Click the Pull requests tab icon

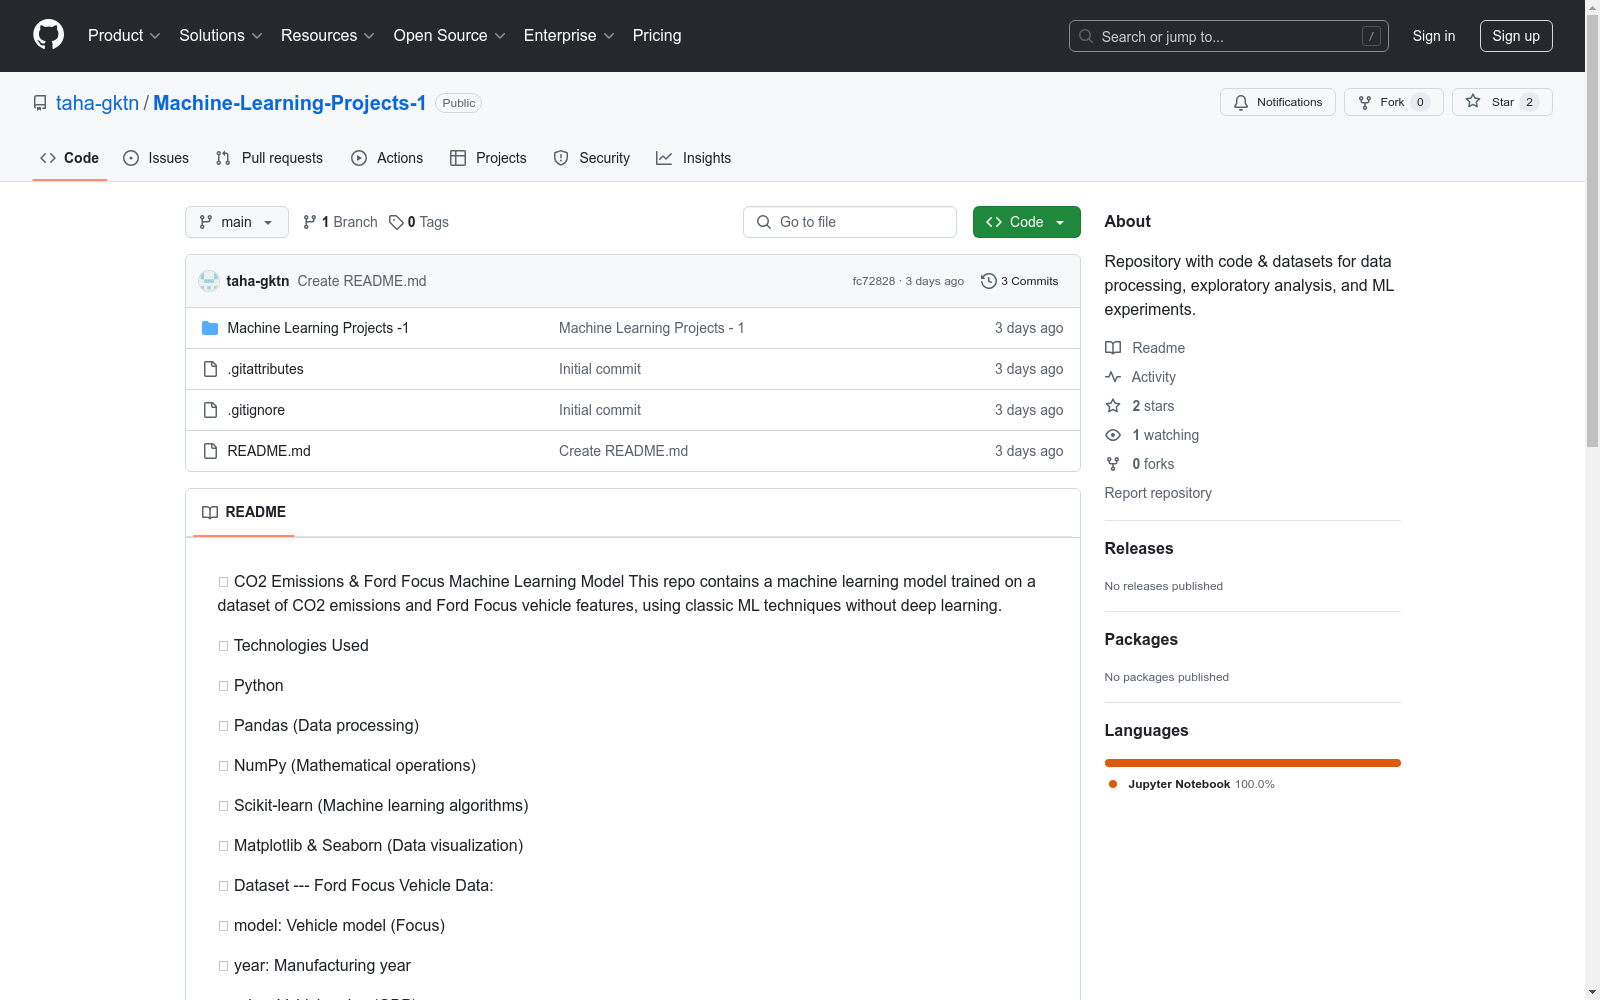coord(223,158)
